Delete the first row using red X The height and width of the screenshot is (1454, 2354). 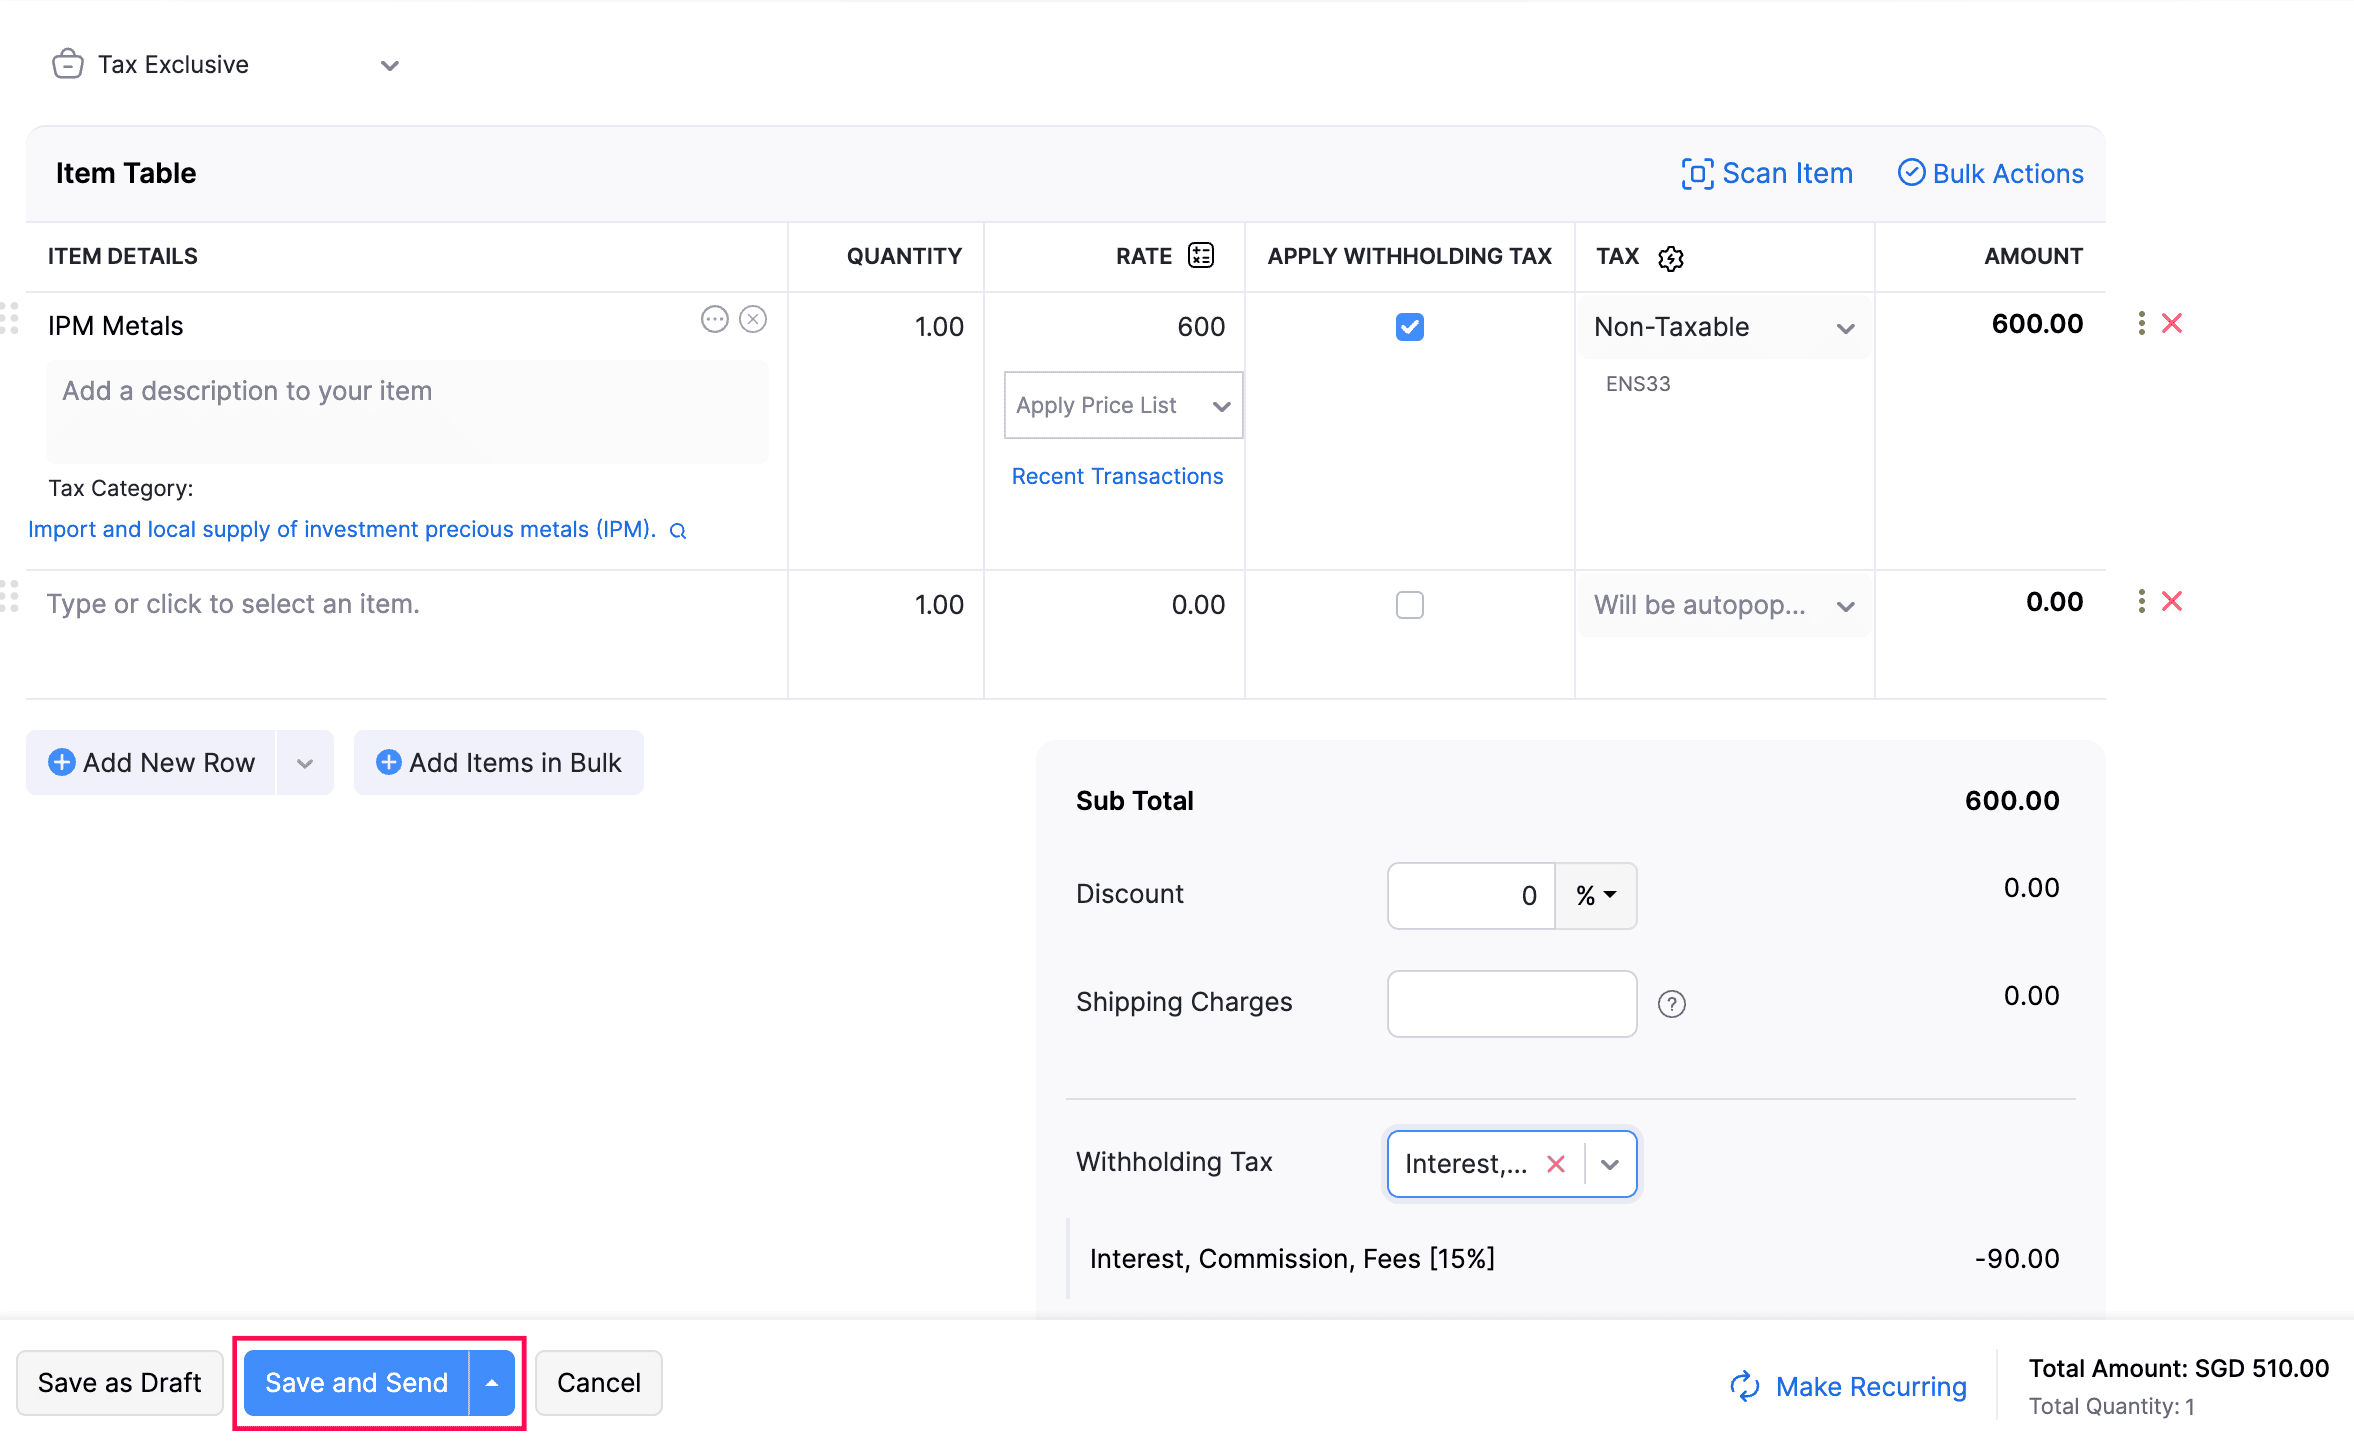[x=2172, y=323]
